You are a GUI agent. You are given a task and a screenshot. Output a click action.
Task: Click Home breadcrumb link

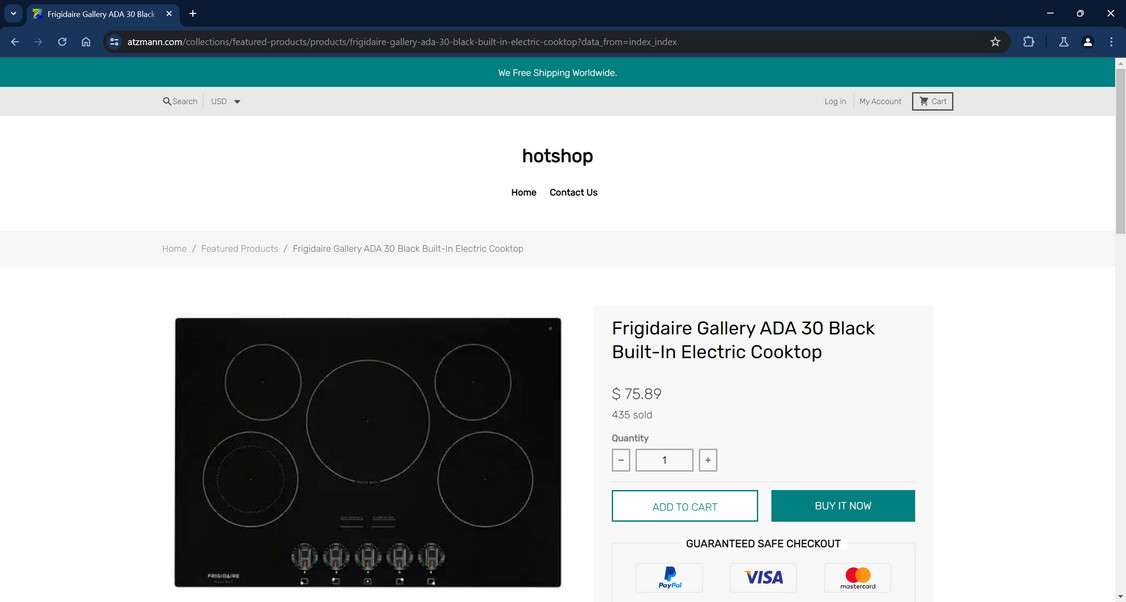coord(174,249)
